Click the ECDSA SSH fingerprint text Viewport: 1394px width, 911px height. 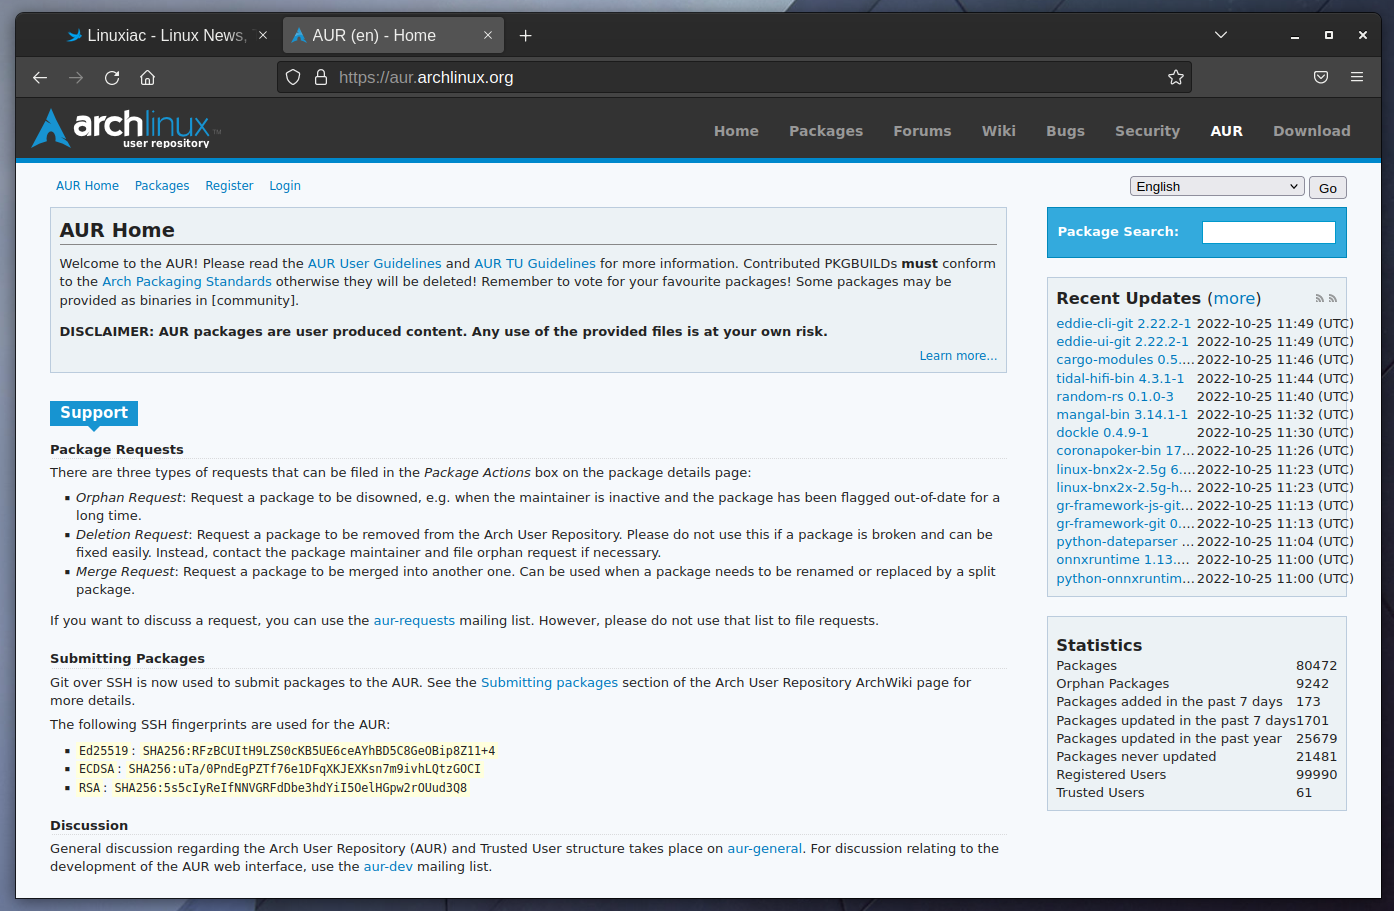[280, 769]
